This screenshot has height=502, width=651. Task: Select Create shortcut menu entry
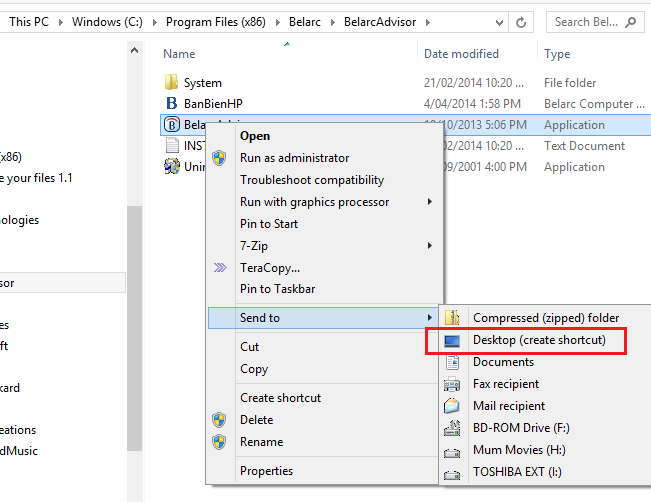(x=280, y=398)
